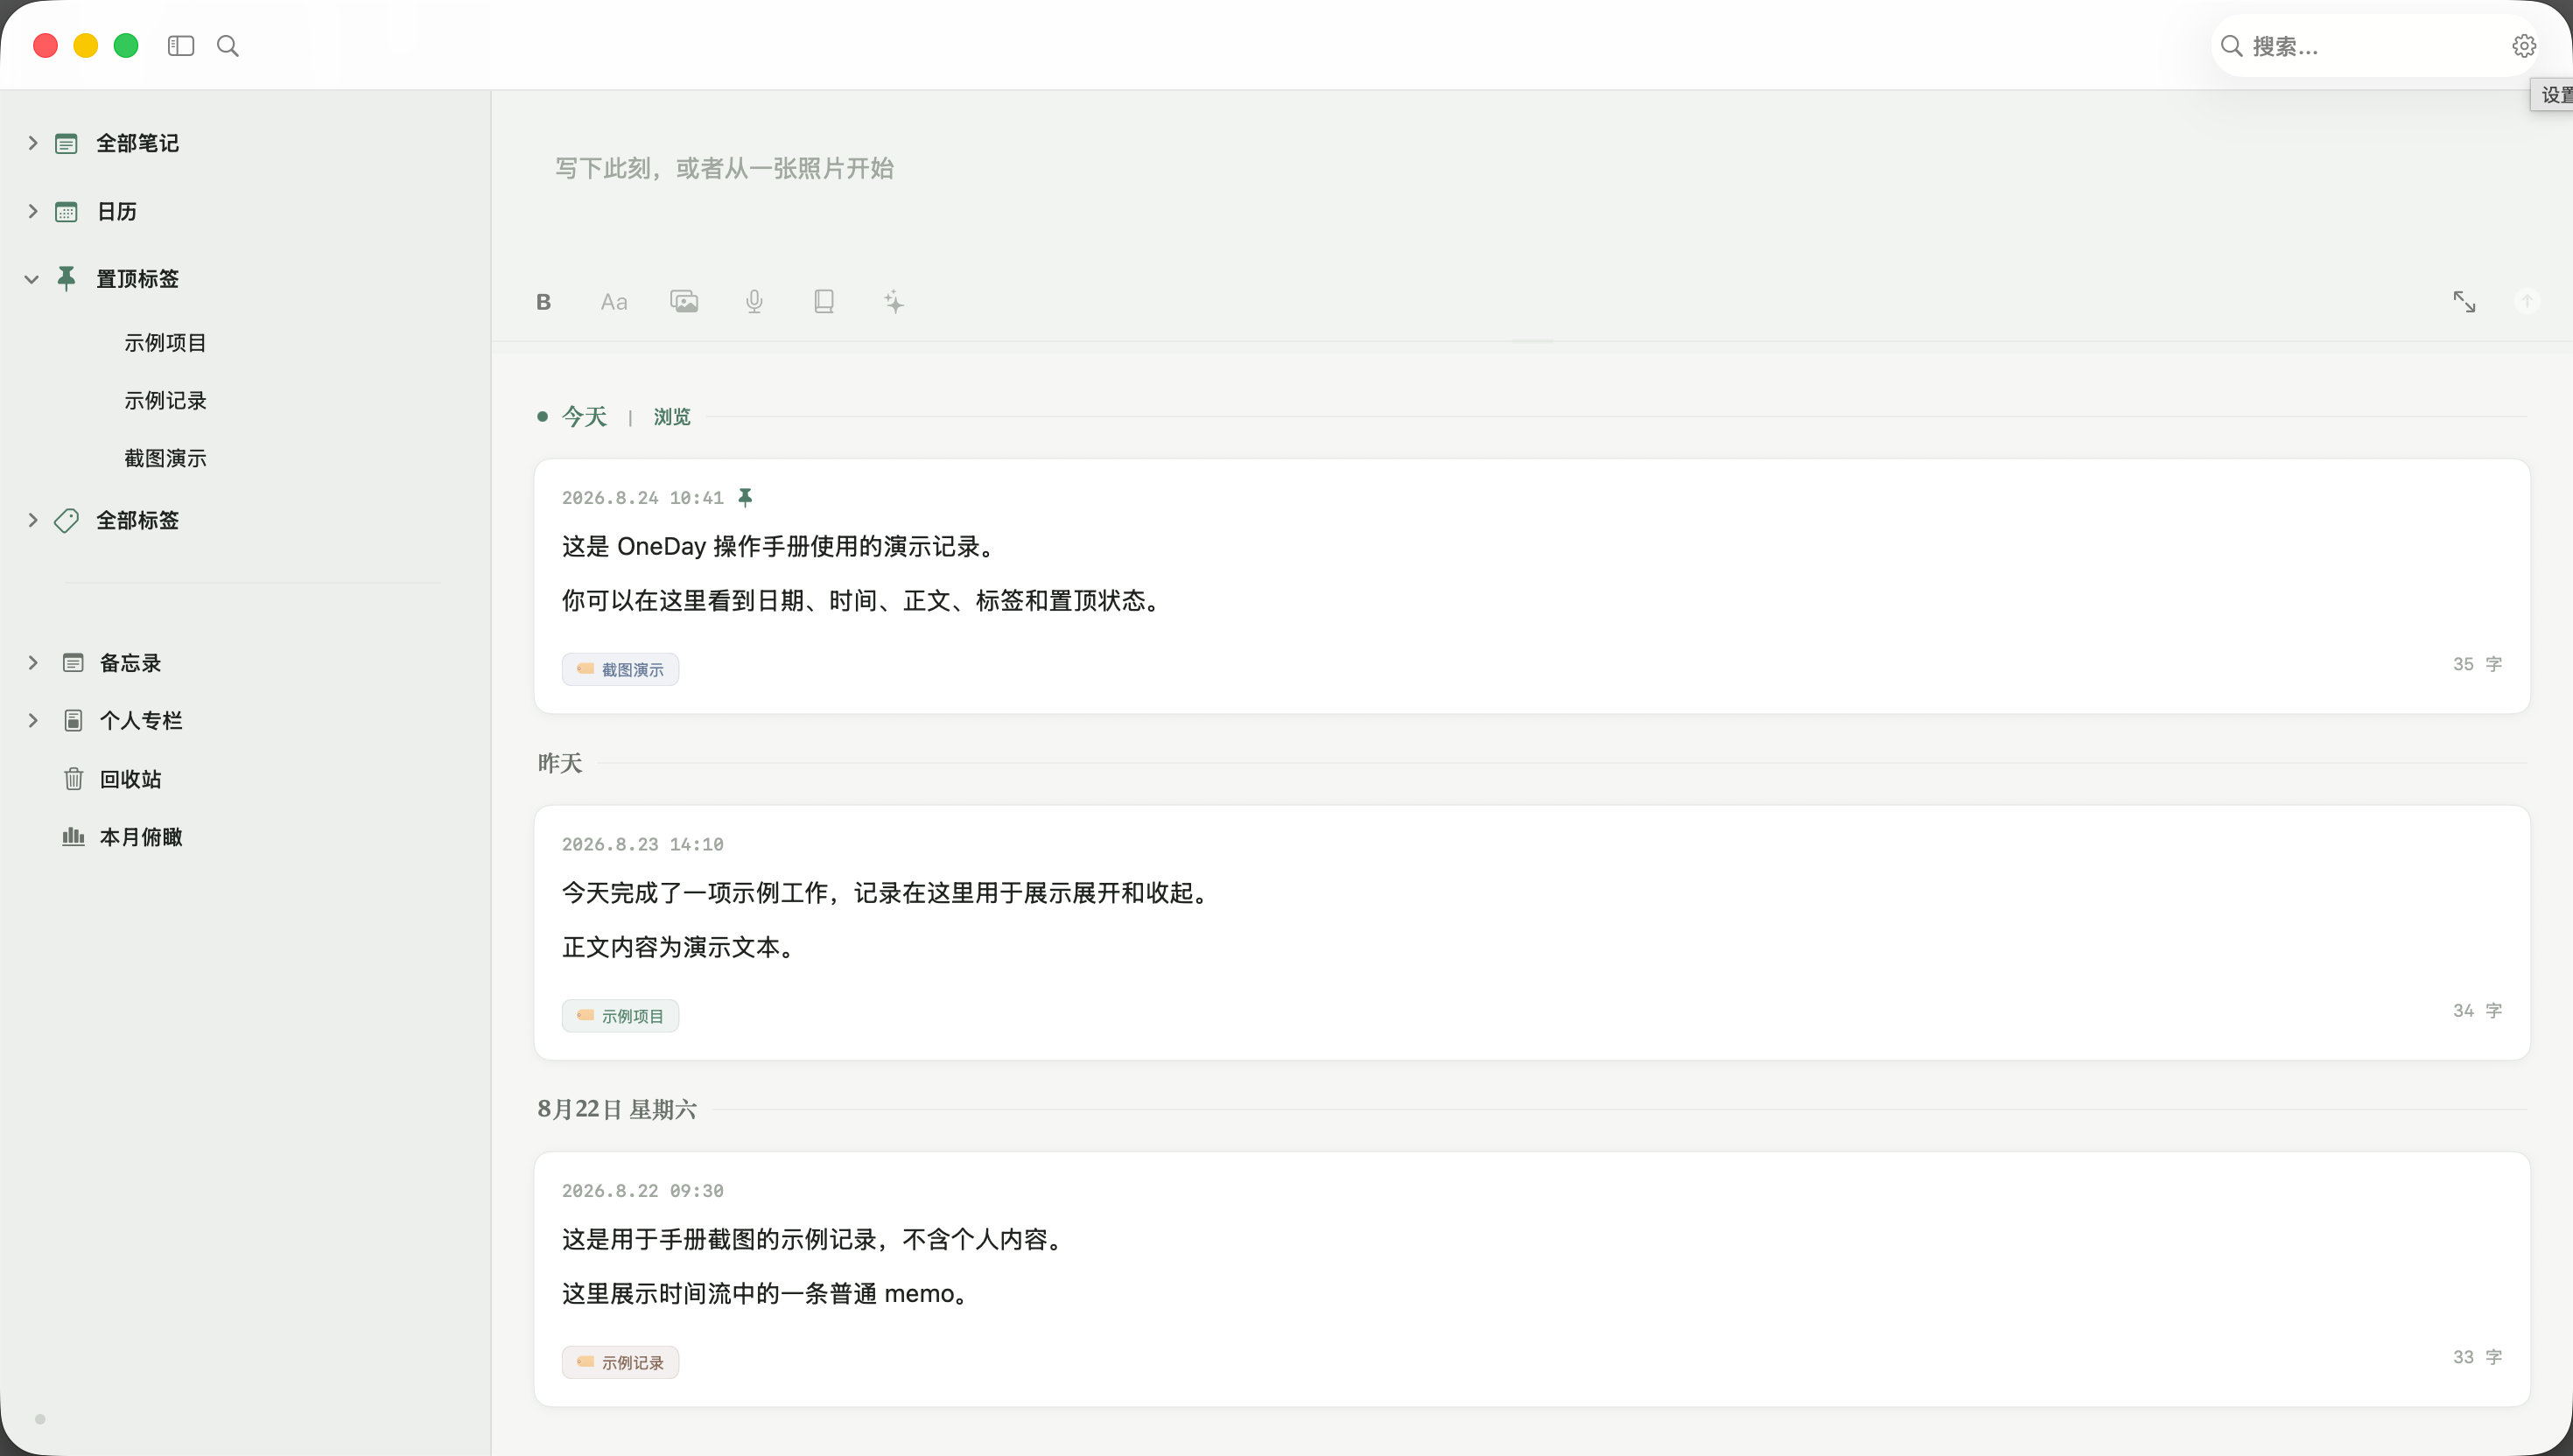Open 备忘录 in sidebar
Image resolution: width=2573 pixels, height=1456 pixels.
point(130,662)
